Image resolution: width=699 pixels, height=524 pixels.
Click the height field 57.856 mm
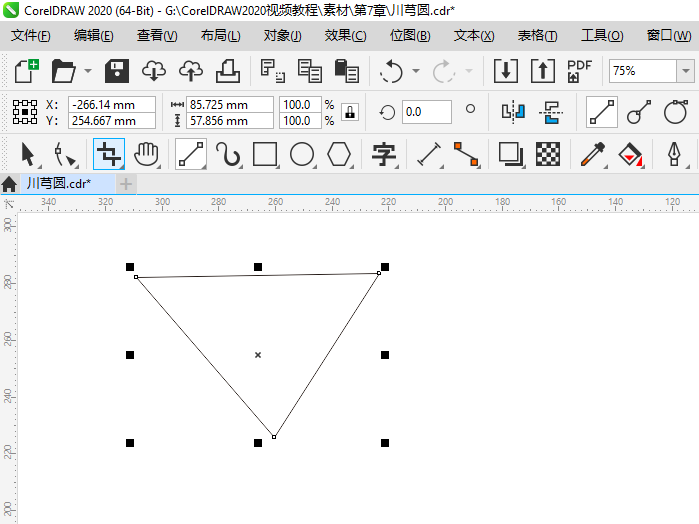click(x=230, y=120)
